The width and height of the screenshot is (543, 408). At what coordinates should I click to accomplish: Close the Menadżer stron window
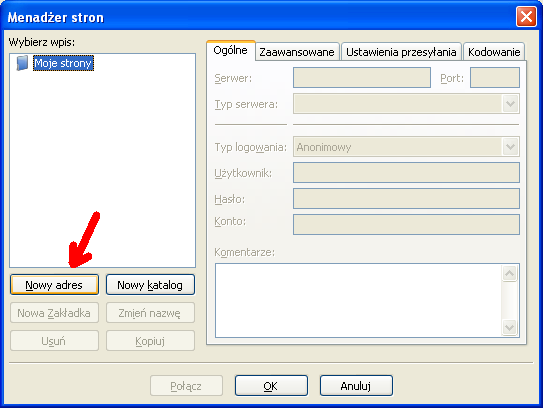tap(526, 16)
